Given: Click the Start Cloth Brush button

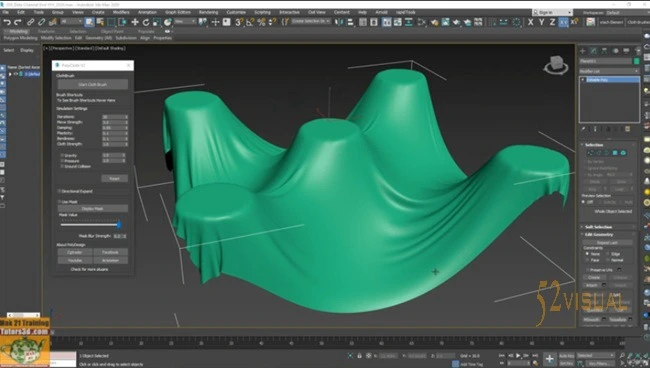Looking at the screenshot, I should pos(92,85).
